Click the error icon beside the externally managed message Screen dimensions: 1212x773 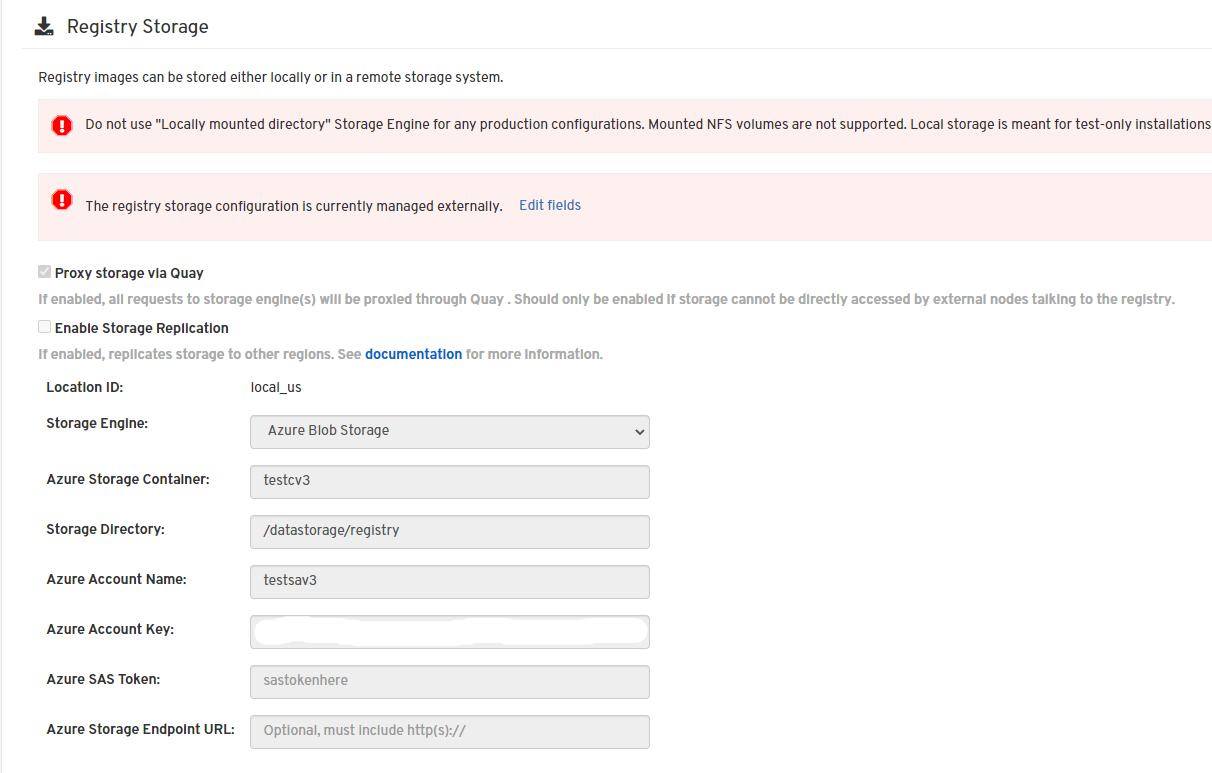[61, 200]
